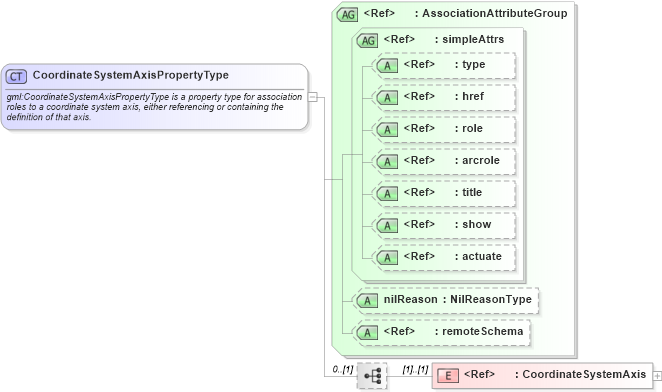Screen dimensions: 662x392
Task: Click the AG icon of AssociationAttributeGroup
Action: click(x=347, y=15)
